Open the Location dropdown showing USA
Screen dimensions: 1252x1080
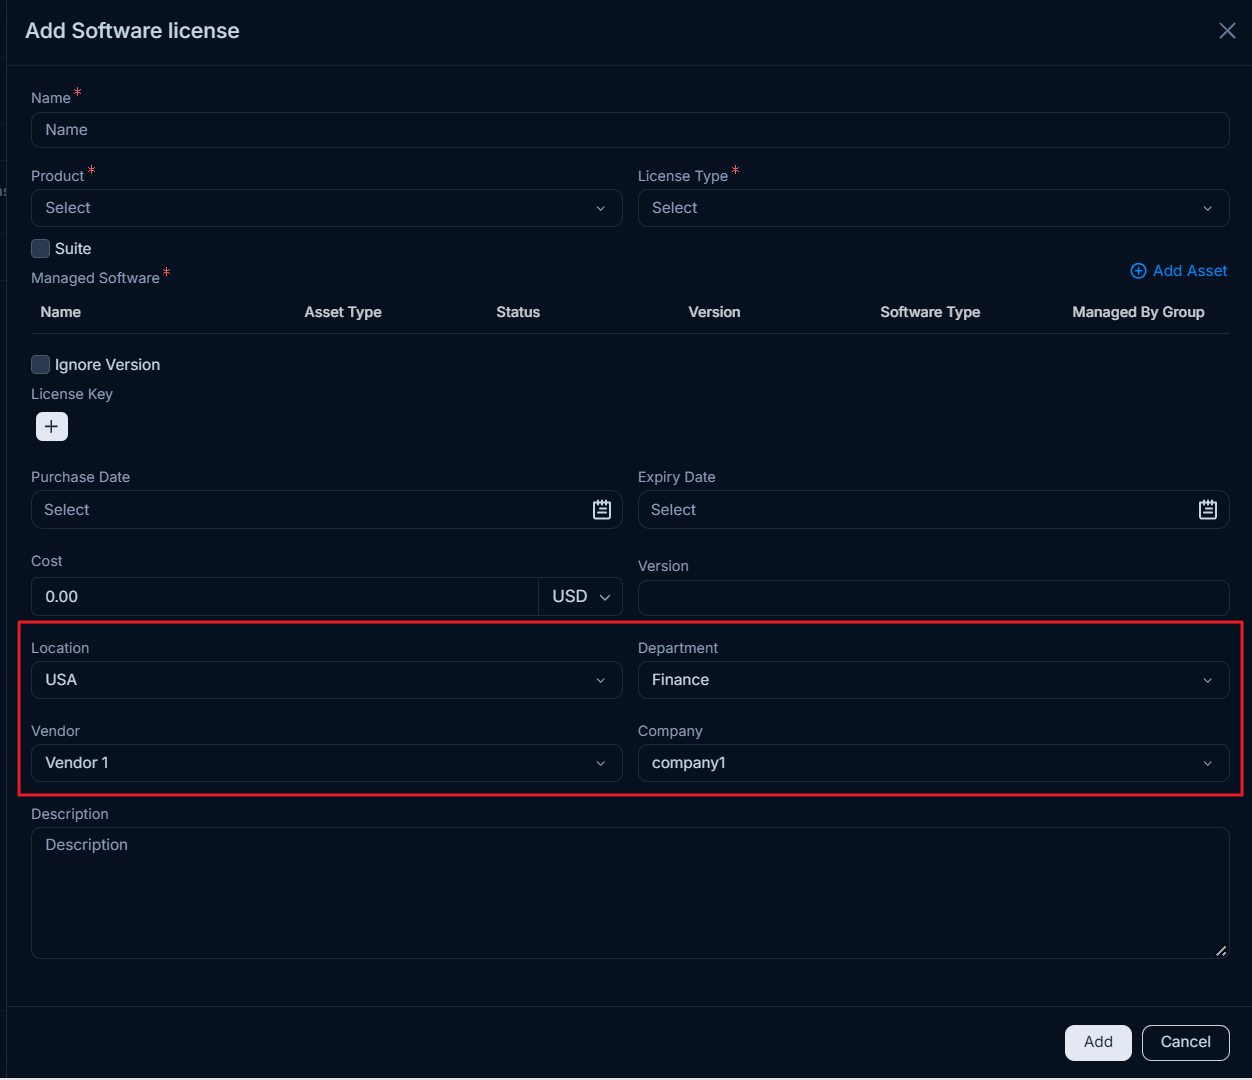click(x=327, y=680)
